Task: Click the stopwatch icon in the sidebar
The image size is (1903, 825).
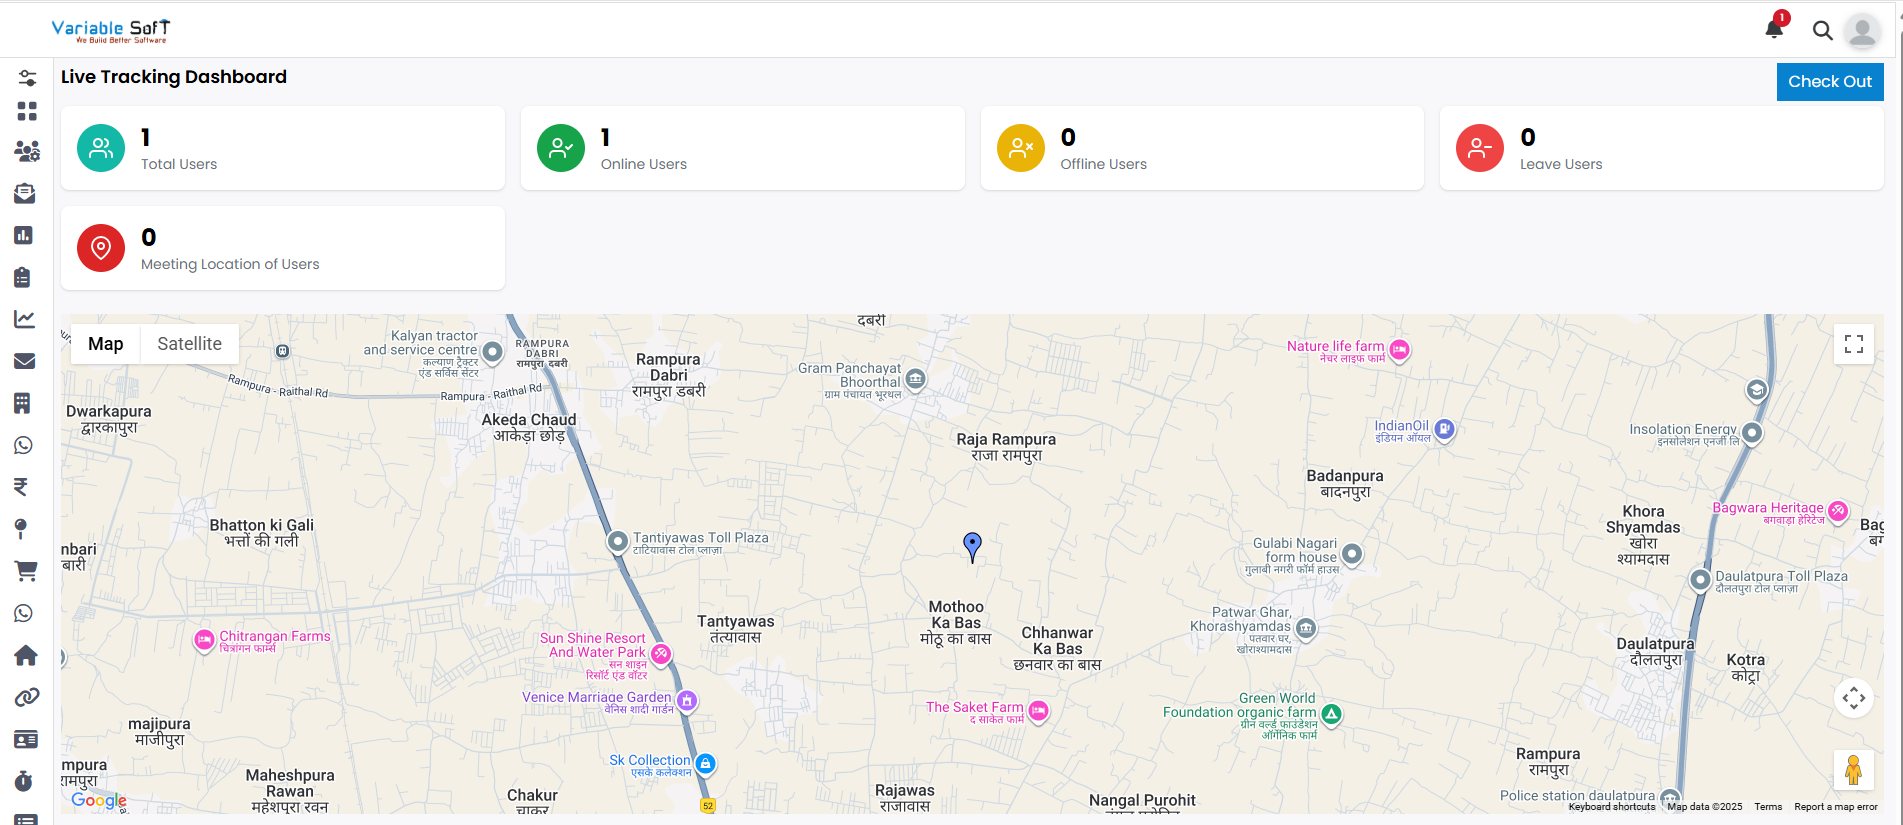Action: tap(24, 781)
